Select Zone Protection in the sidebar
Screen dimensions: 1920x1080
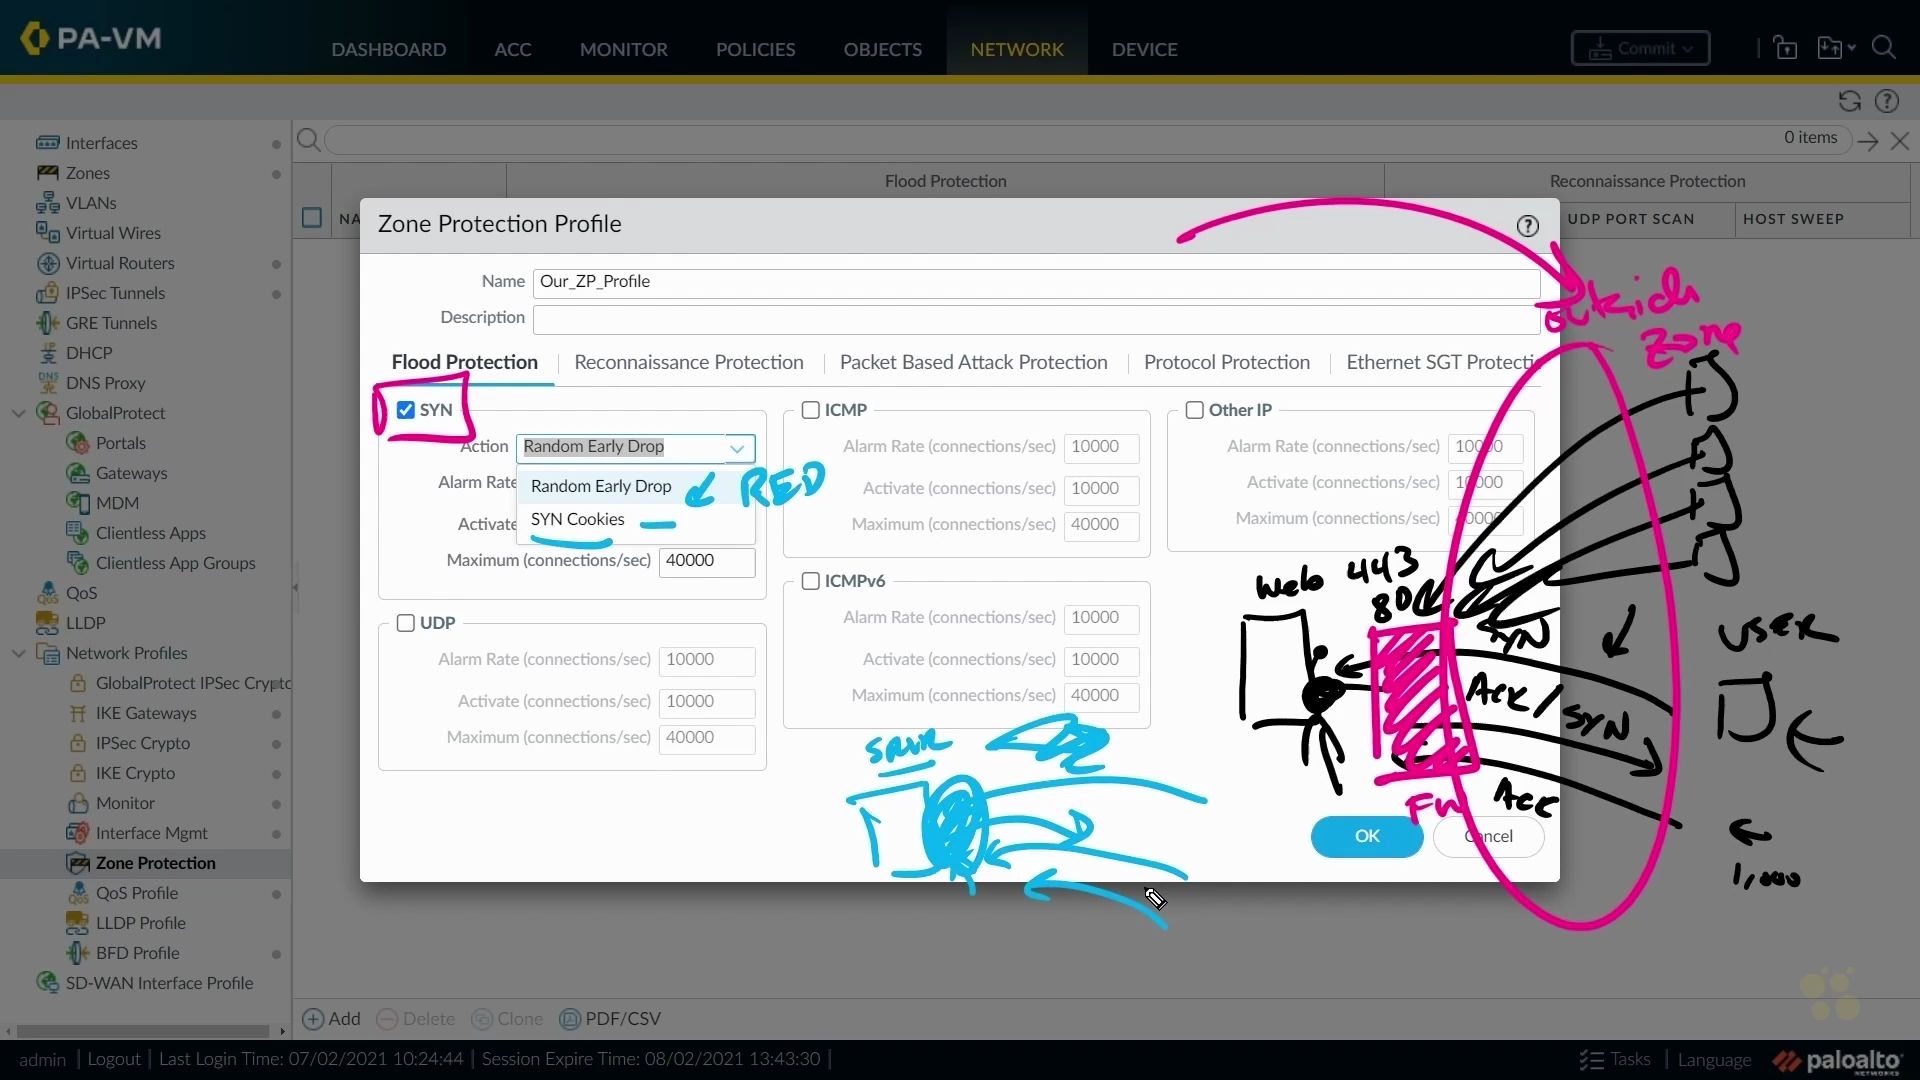[x=156, y=863]
